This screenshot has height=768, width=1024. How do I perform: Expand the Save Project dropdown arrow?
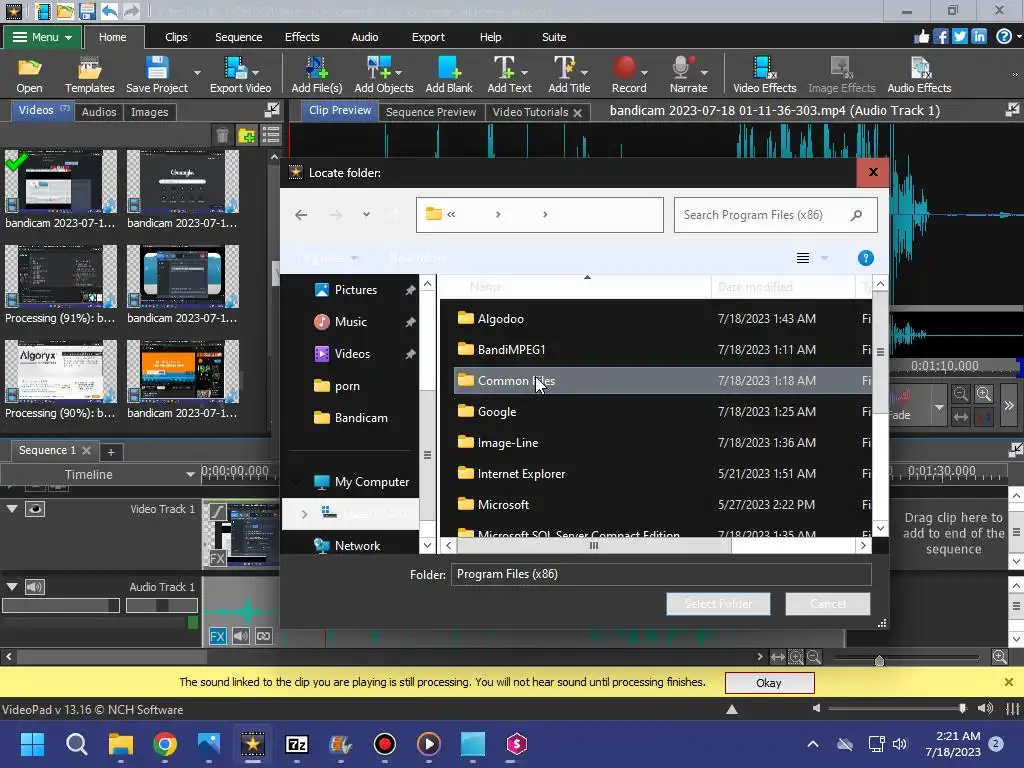(197, 72)
